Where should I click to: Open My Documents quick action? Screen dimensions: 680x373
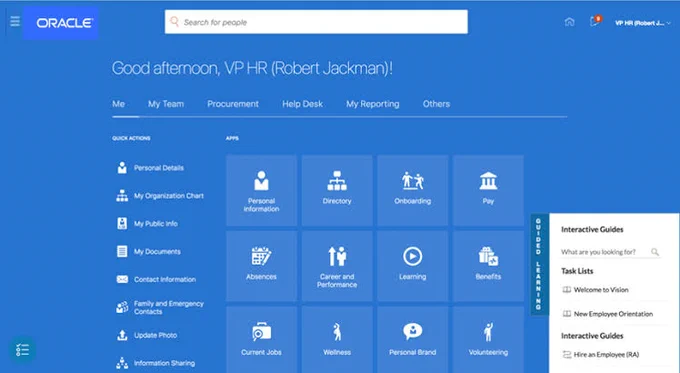tap(157, 252)
